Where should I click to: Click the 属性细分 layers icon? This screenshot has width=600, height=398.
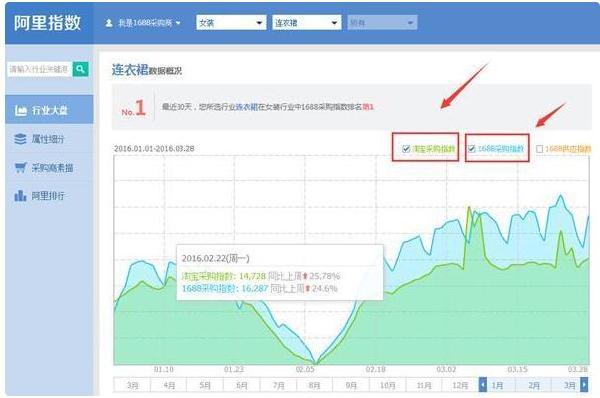(20, 139)
